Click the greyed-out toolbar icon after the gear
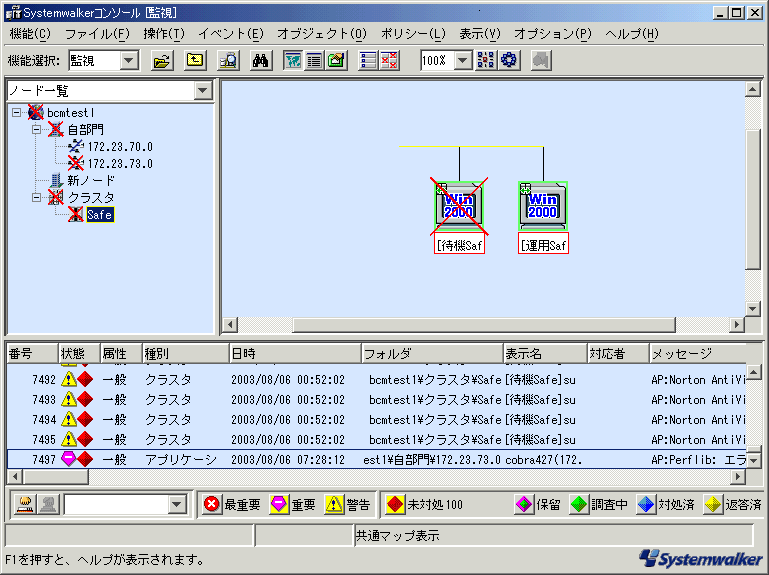This screenshot has width=769, height=575. coord(541,60)
